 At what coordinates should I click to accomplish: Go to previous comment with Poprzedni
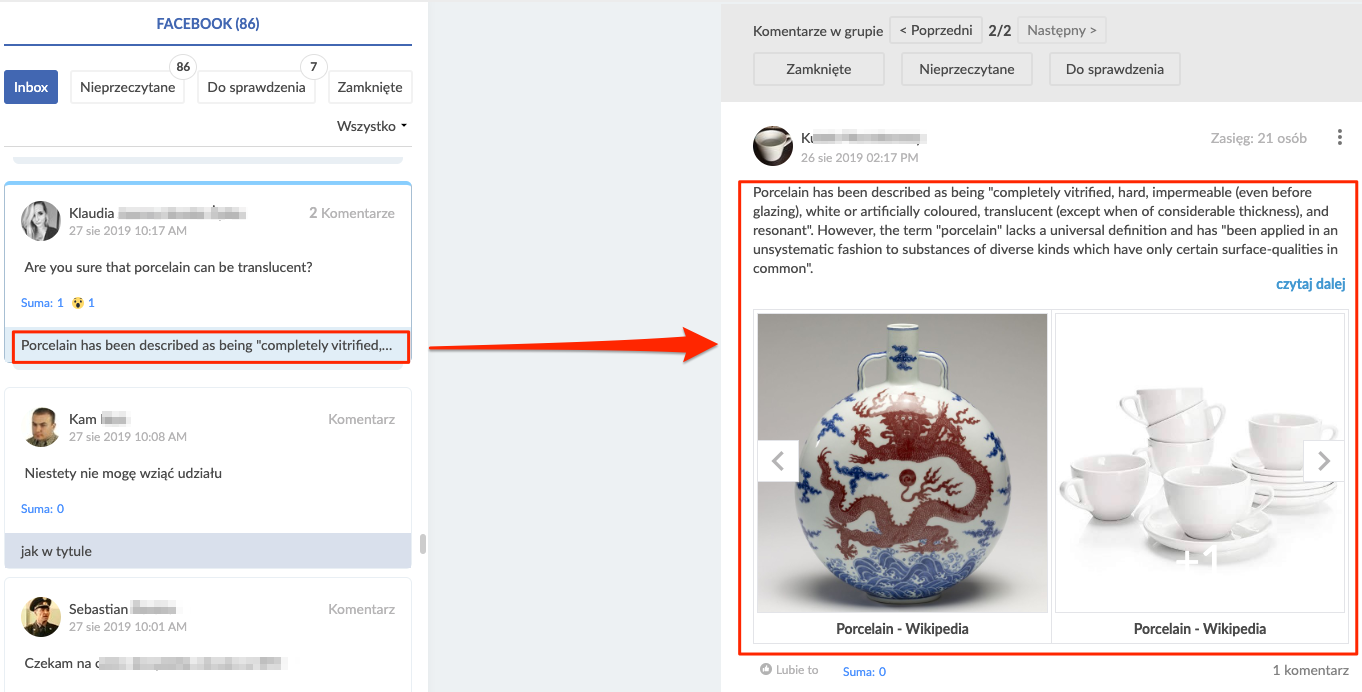[936, 30]
